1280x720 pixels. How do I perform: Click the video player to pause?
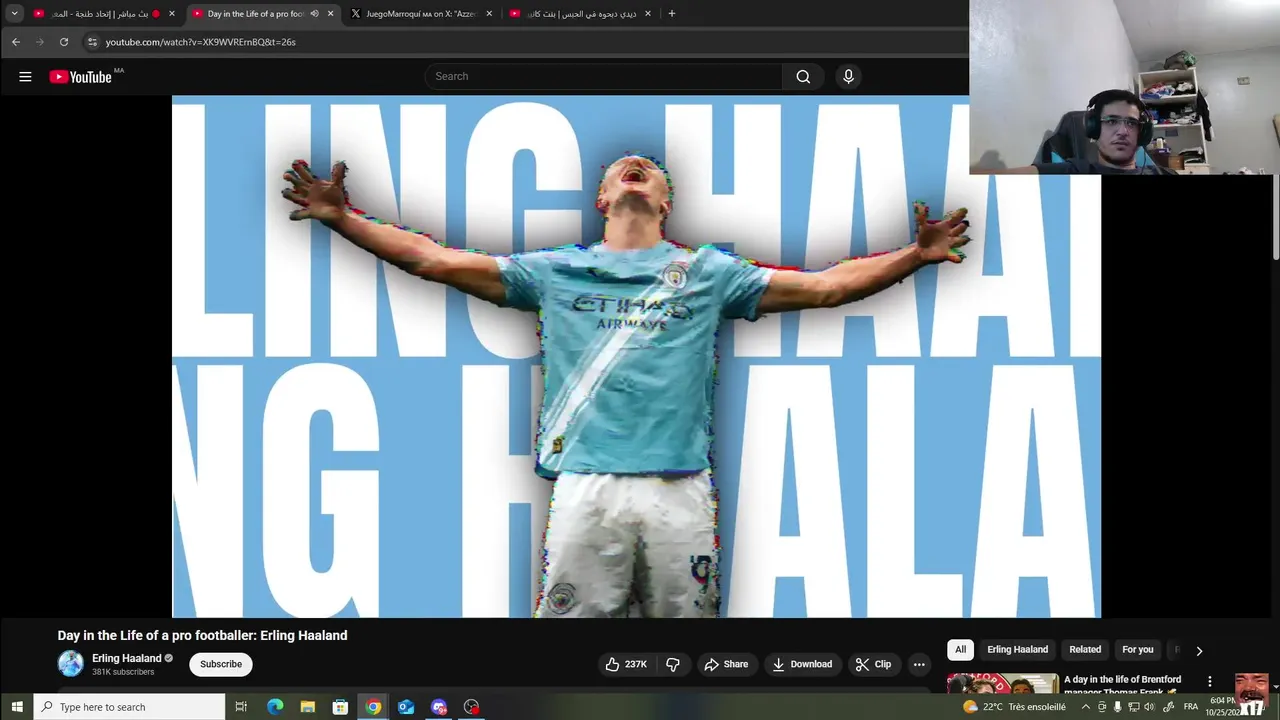(x=636, y=356)
